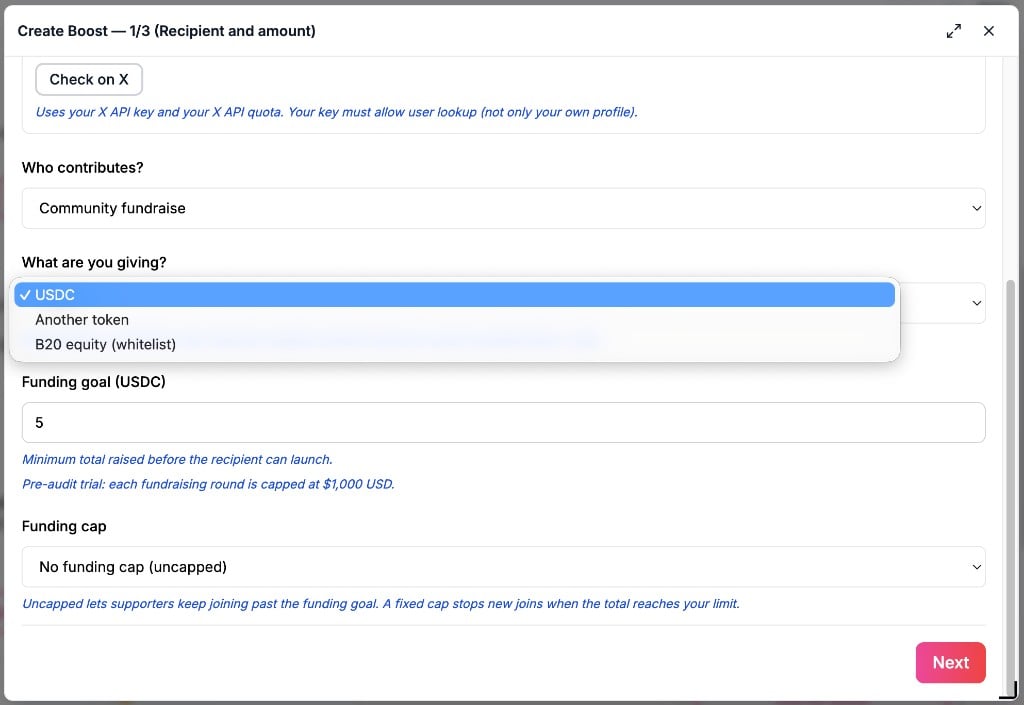Screen dimensions: 1024x705
Task: Click the 'Pre-audit trial' cap note
Action: click(208, 484)
